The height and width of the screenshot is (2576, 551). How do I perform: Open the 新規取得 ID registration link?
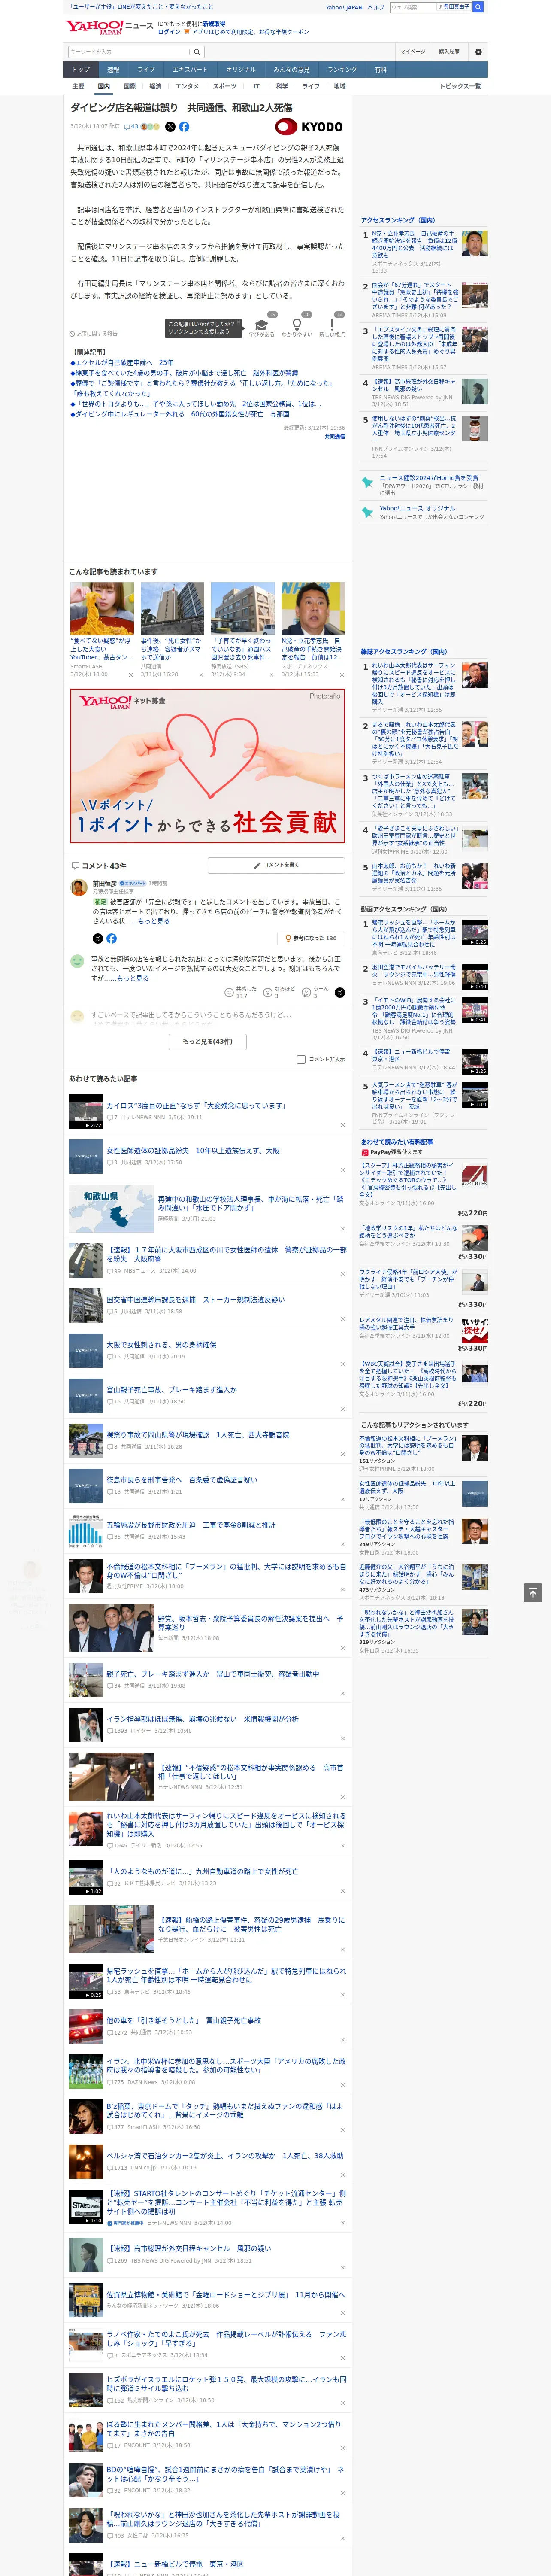(214, 24)
